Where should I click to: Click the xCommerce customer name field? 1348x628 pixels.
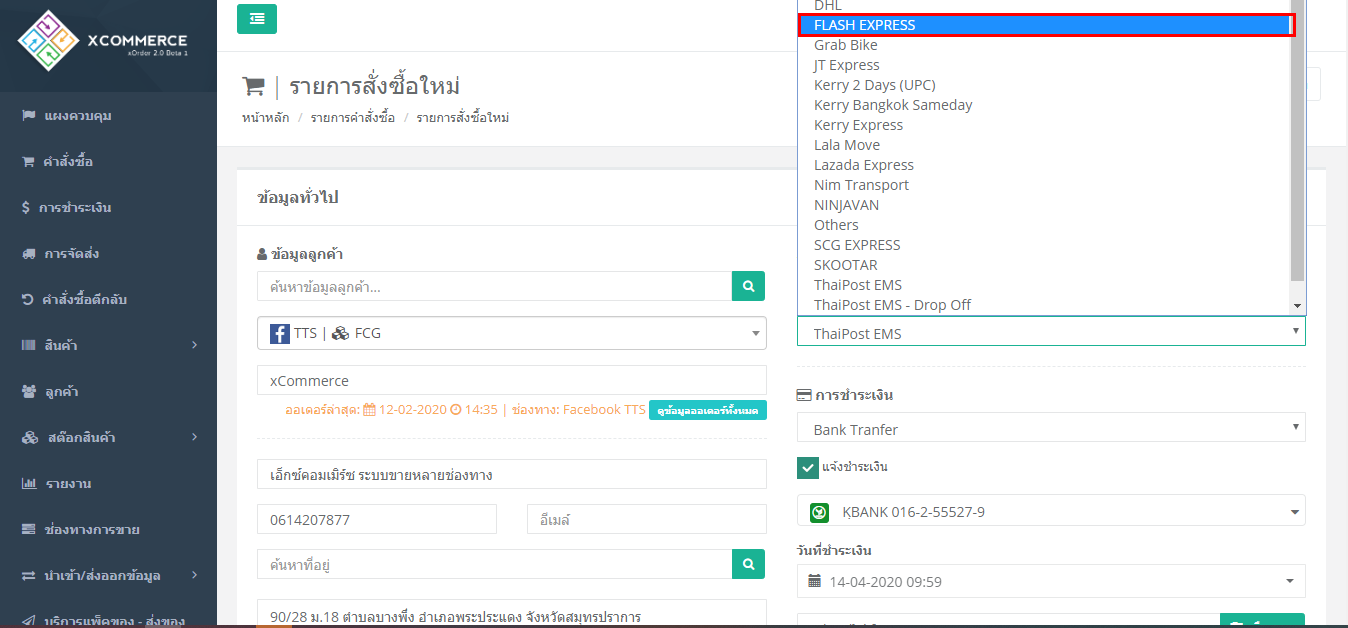click(x=512, y=381)
